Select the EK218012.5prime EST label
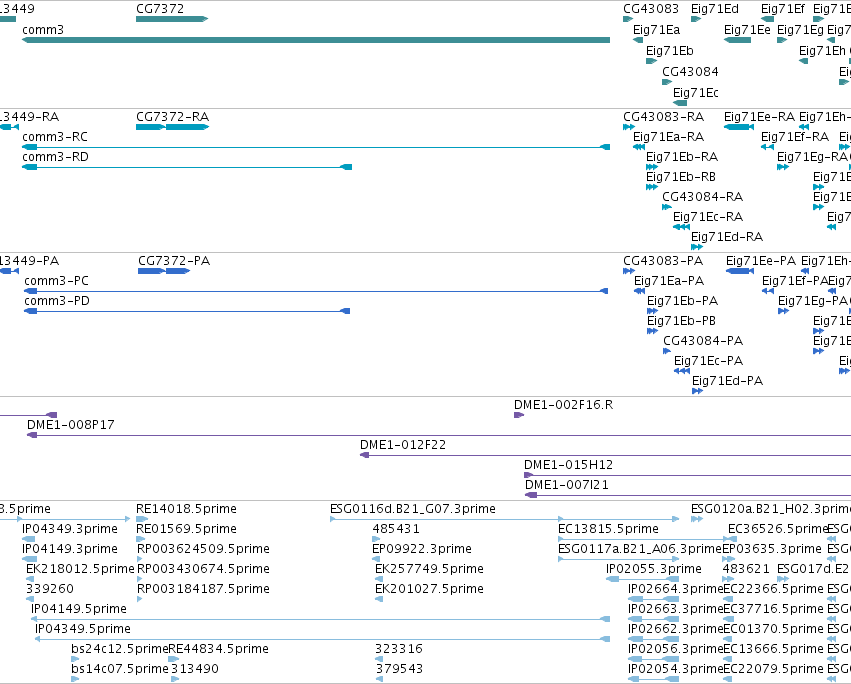The width and height of the screenshot is (851, 684). tap(80, 569)
